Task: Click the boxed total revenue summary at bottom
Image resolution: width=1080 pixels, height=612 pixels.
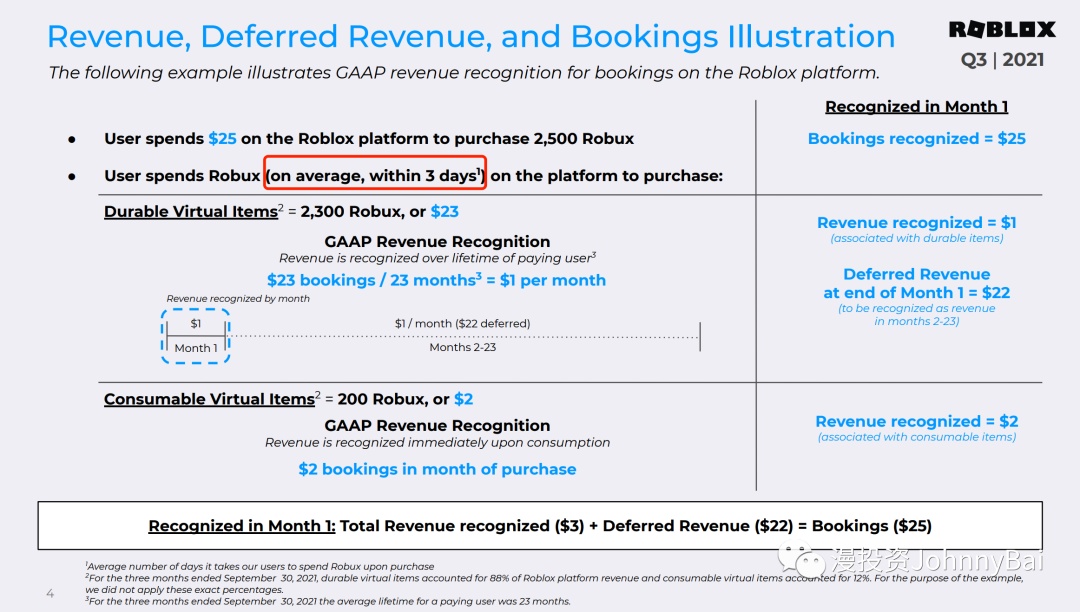Action: pyautogui.click(x=540, y=526)
